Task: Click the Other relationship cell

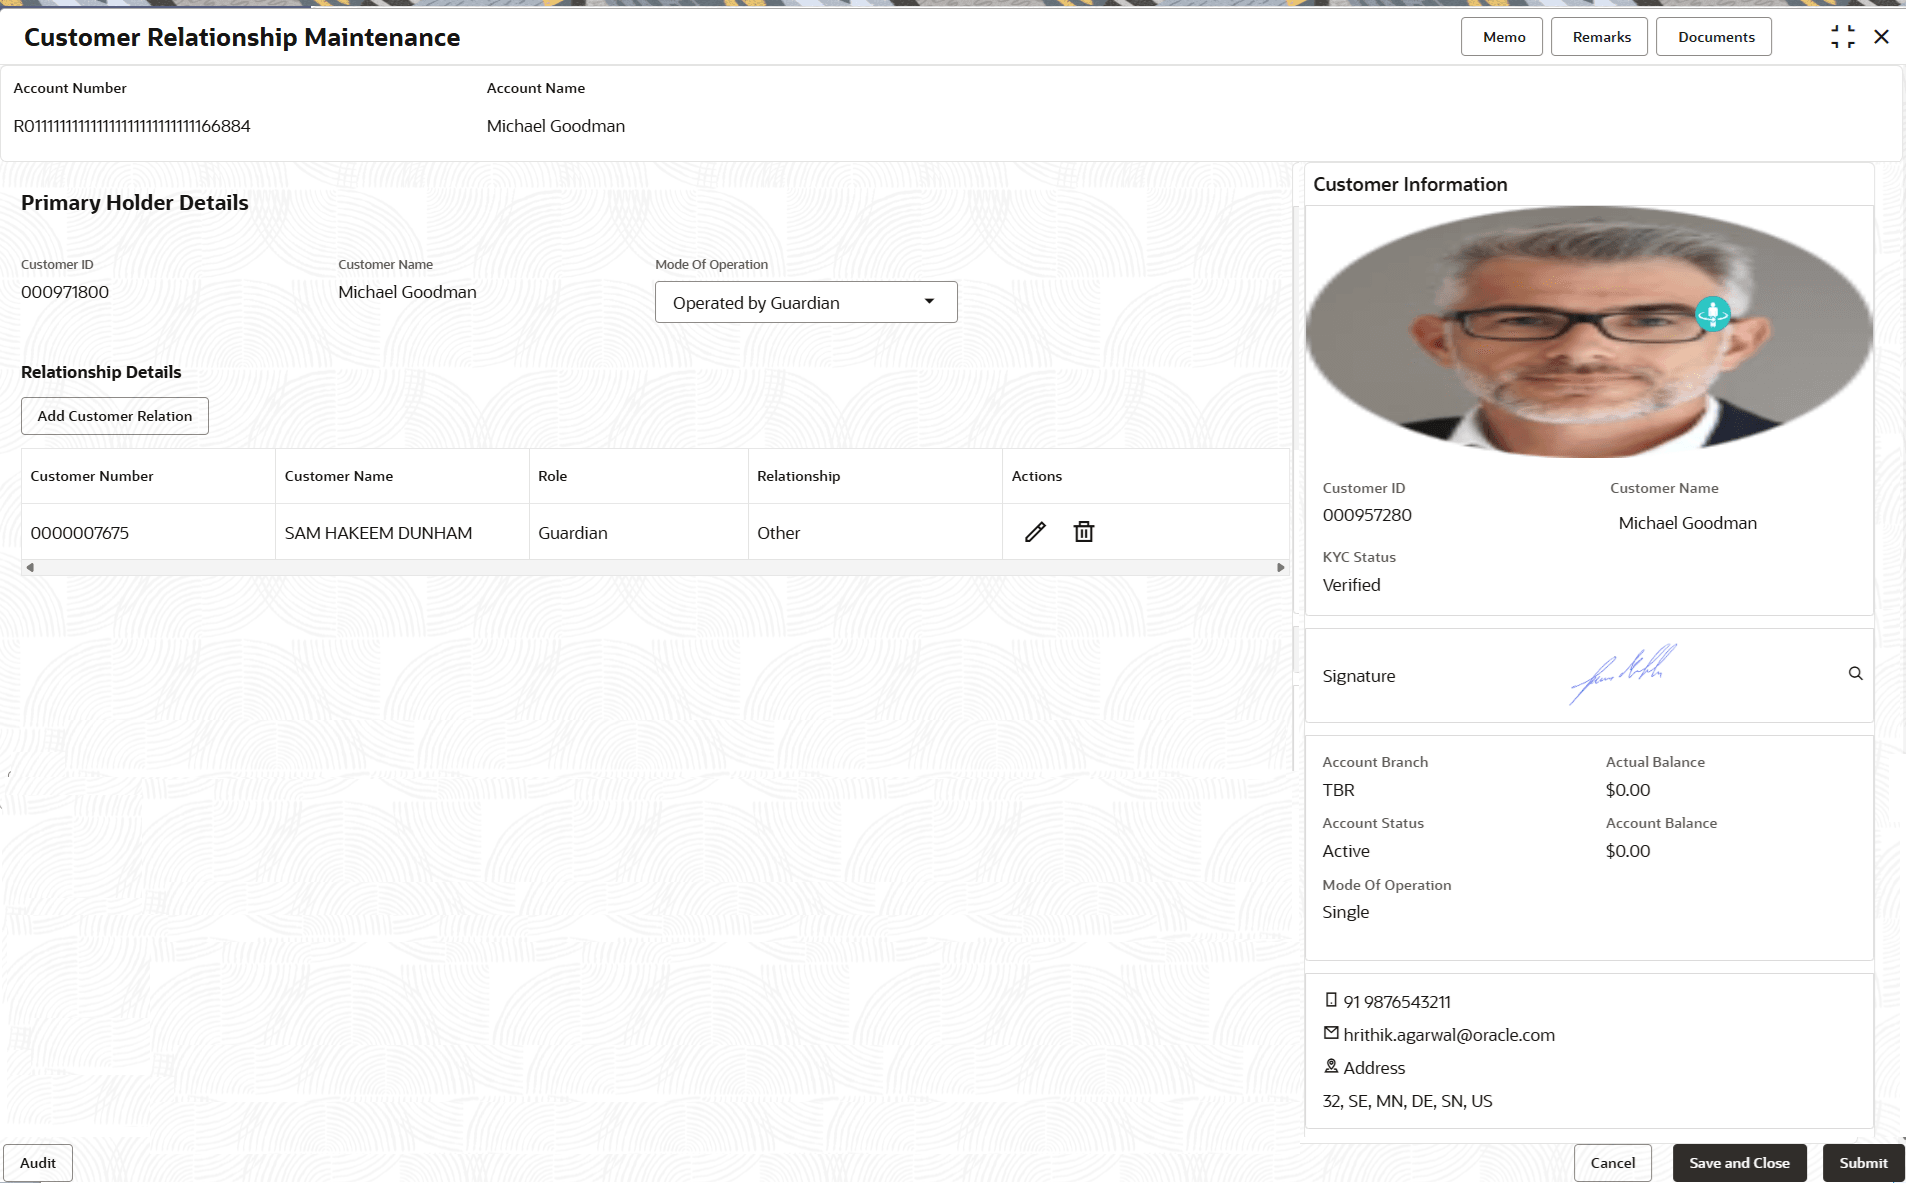Action: pos(875,532)
